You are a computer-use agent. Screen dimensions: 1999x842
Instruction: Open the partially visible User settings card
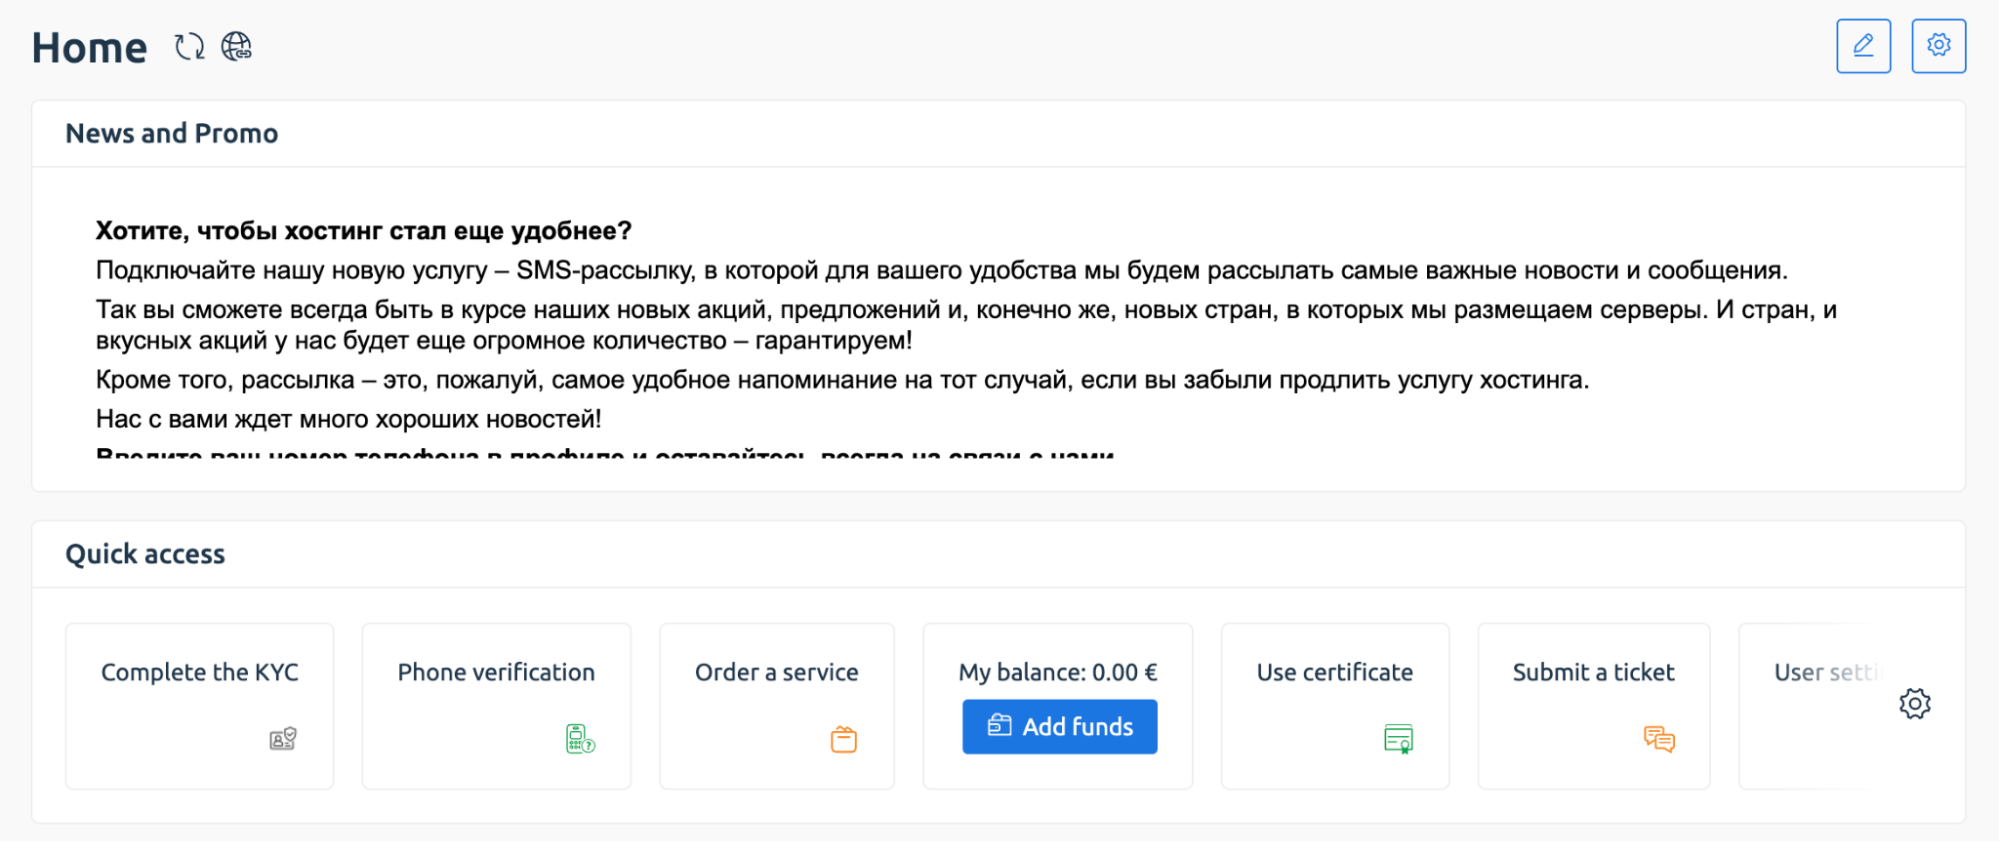coord(1812,706)
